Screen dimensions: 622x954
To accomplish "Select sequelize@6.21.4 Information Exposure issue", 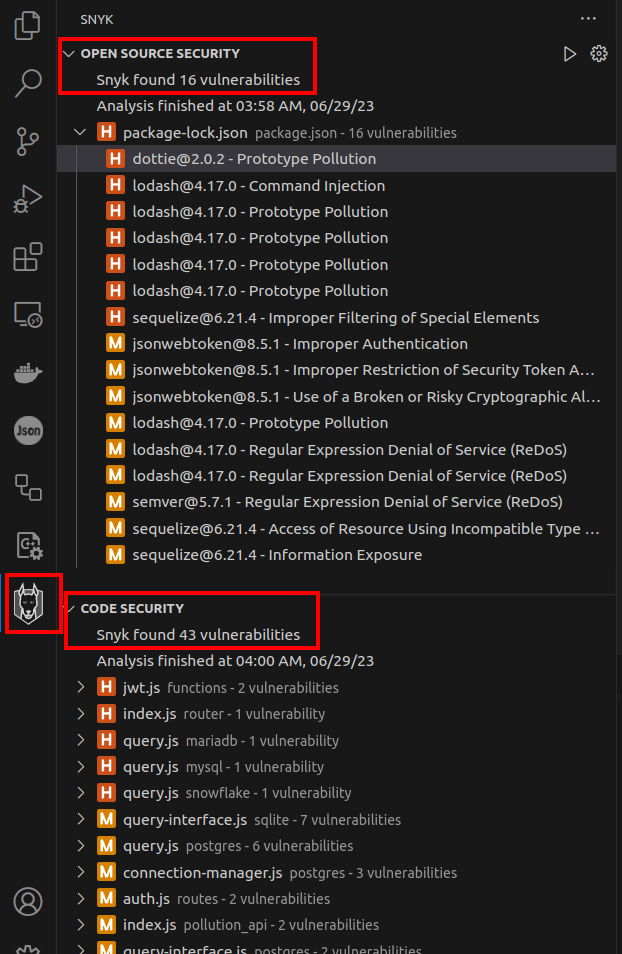I will [x=277, y=555].
